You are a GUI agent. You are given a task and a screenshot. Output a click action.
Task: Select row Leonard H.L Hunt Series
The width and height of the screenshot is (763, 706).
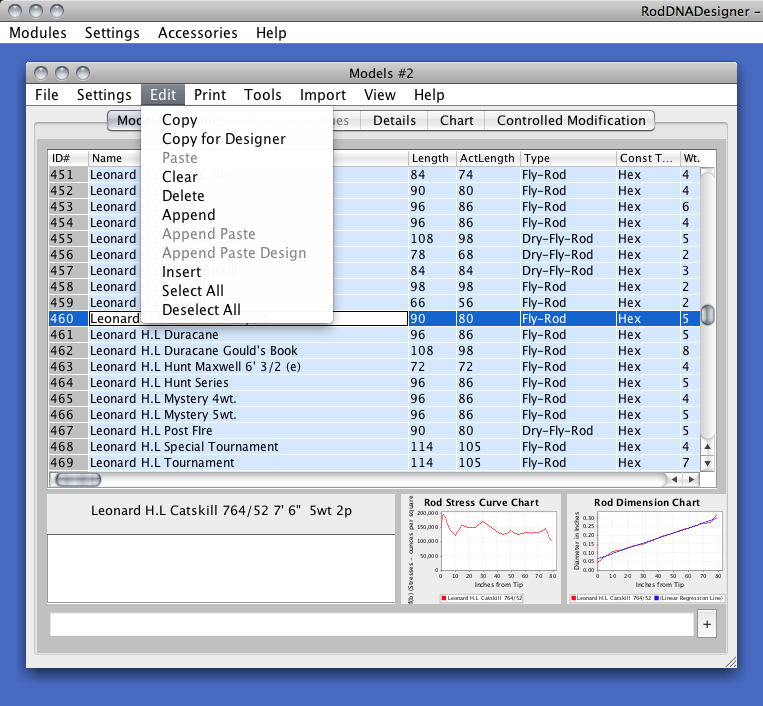pos(374,383)
